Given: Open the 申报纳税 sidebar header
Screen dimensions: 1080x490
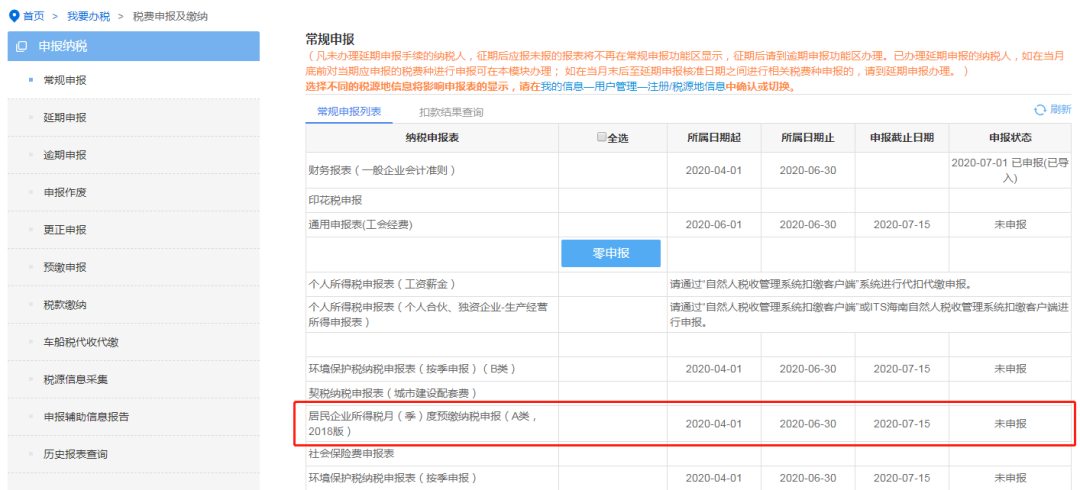Looking at the screenshot, I should (134, 46).
